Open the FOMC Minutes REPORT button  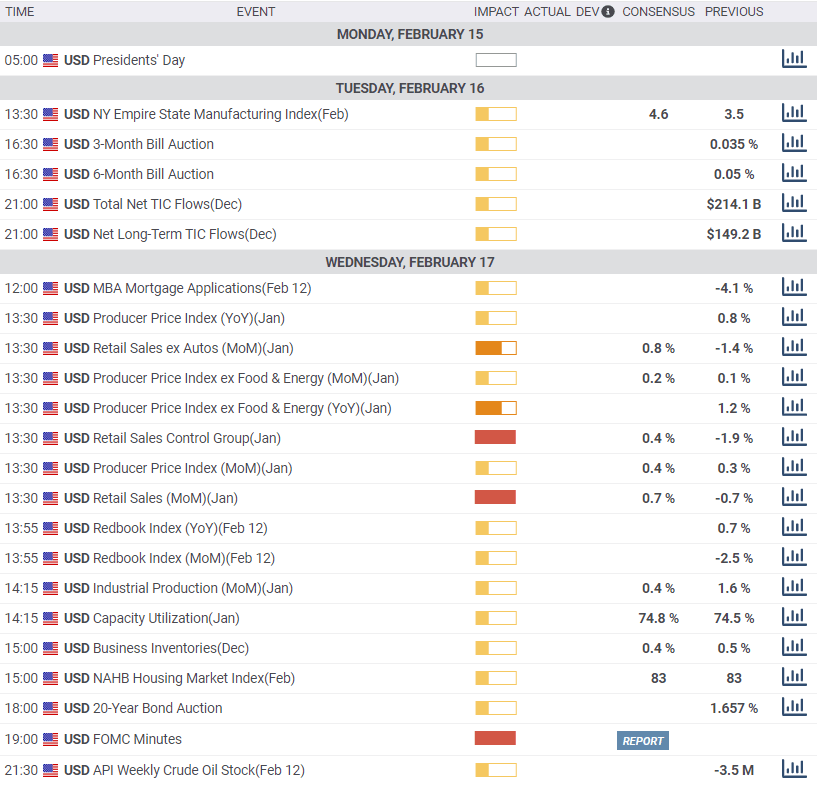click(x=642, y=741)
